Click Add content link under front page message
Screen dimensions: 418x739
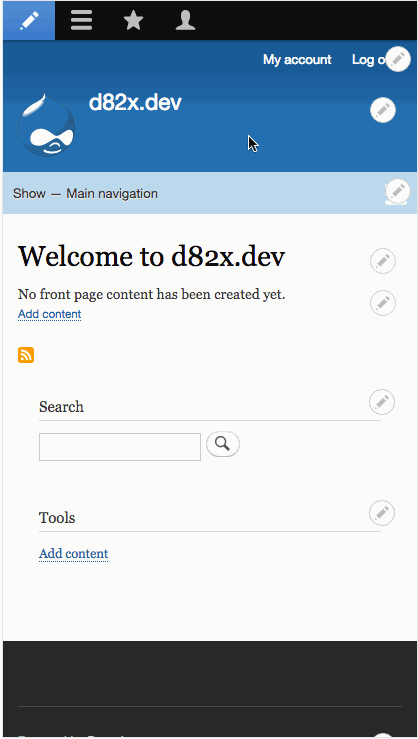click(49, 314)
